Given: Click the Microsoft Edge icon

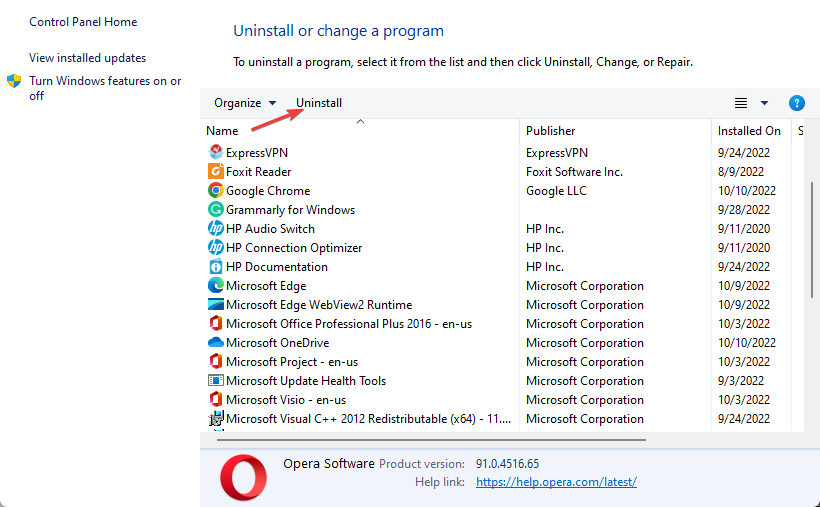Looking at the screenshot, I should coord(215,286).
